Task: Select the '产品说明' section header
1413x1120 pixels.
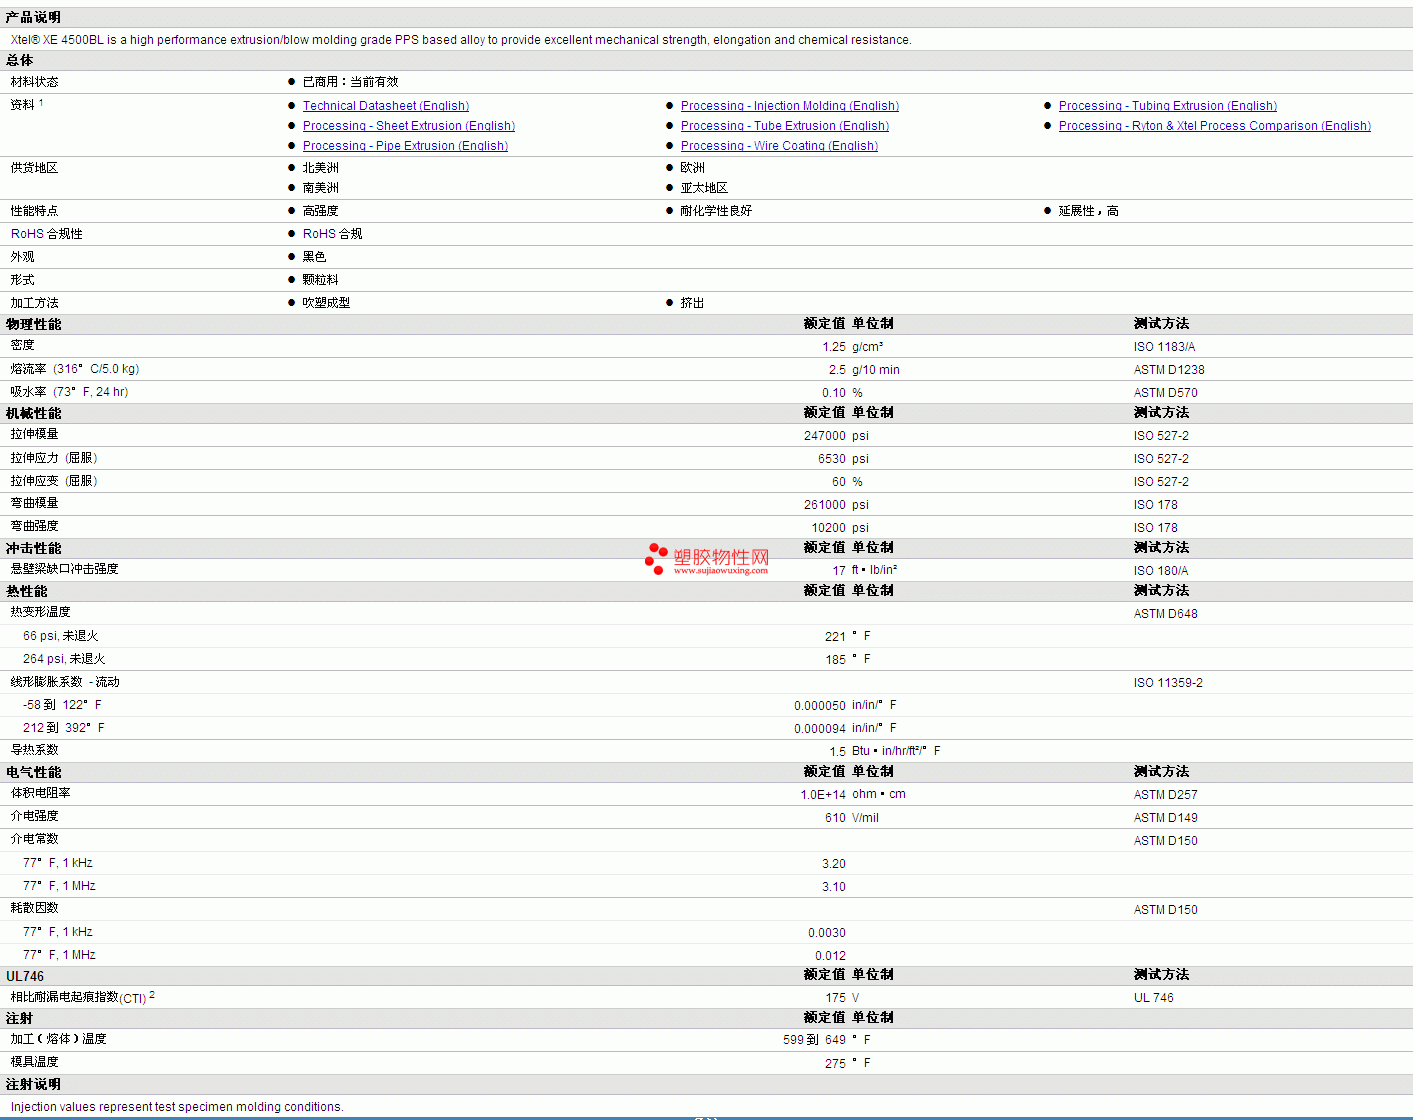Action: (x=33, y=18)
